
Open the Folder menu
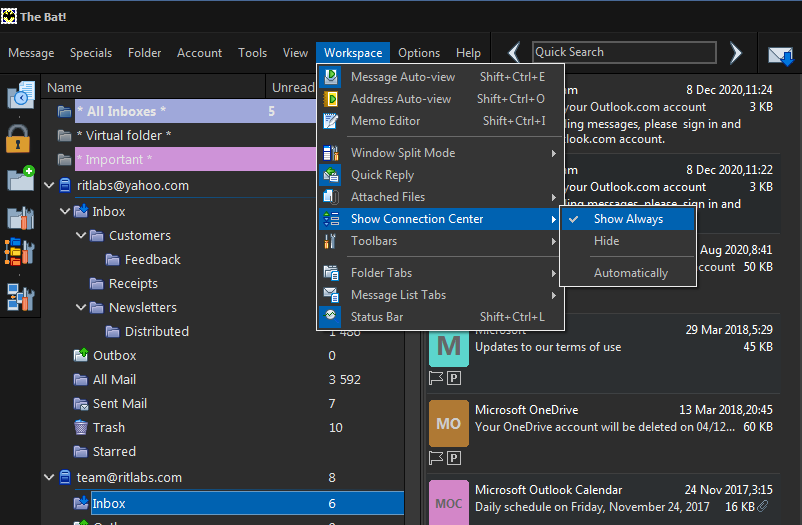click(x=144, y=53)
